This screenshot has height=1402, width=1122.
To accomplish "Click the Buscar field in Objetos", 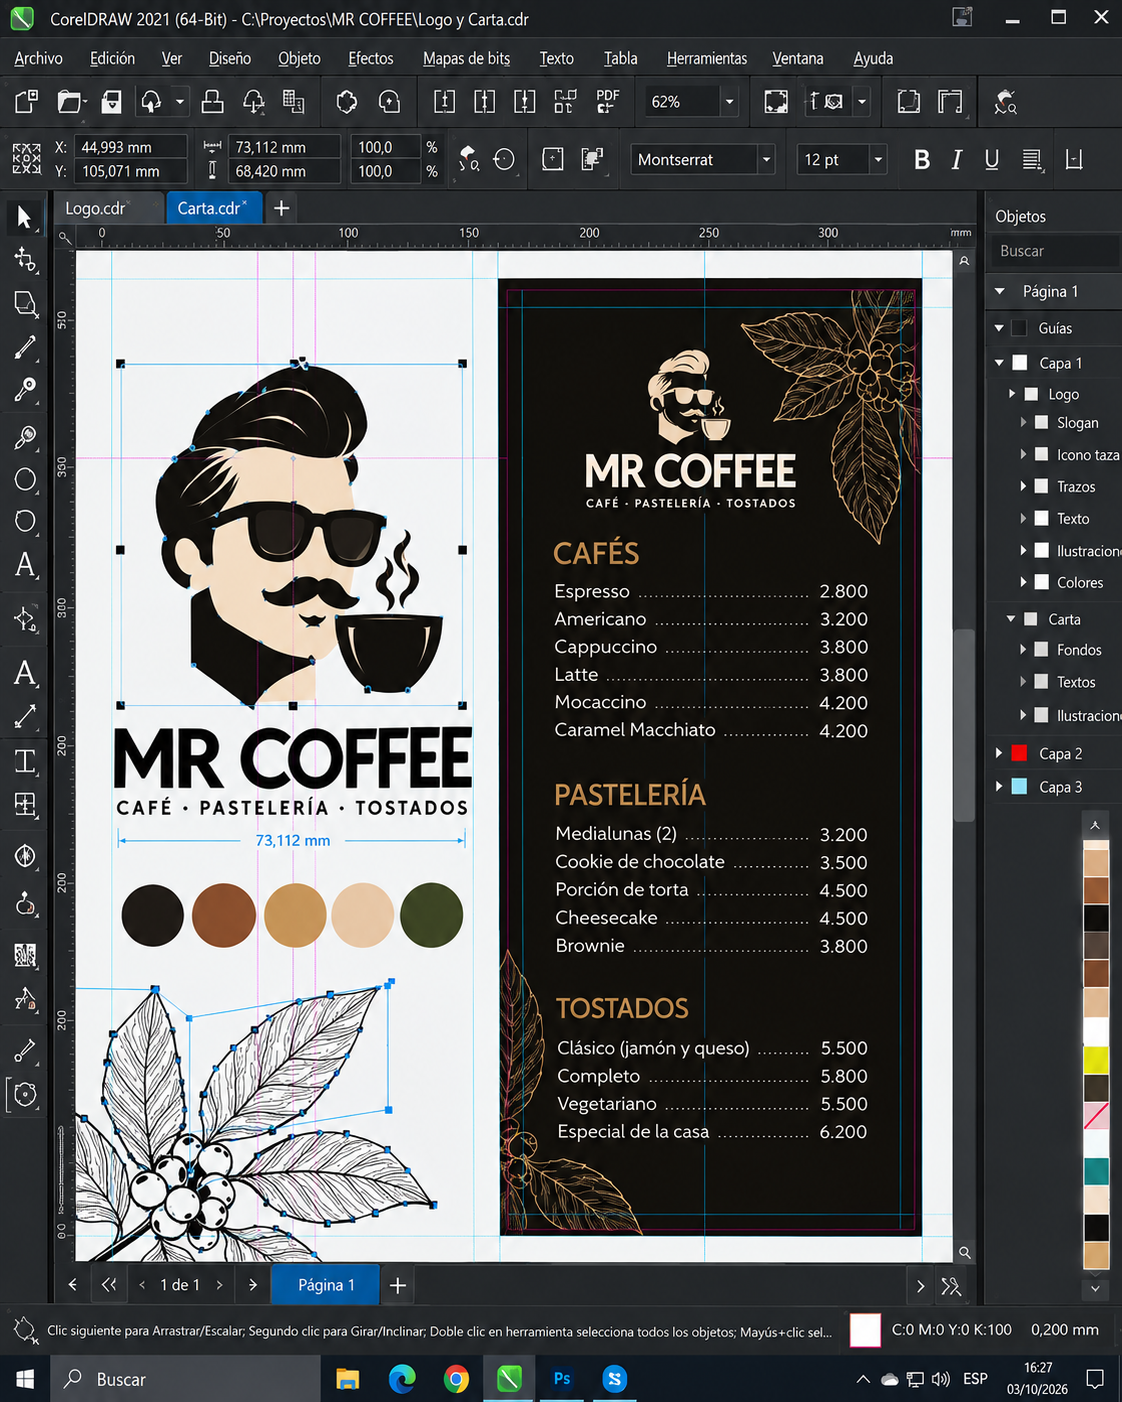I will [x=1056, y=251].
